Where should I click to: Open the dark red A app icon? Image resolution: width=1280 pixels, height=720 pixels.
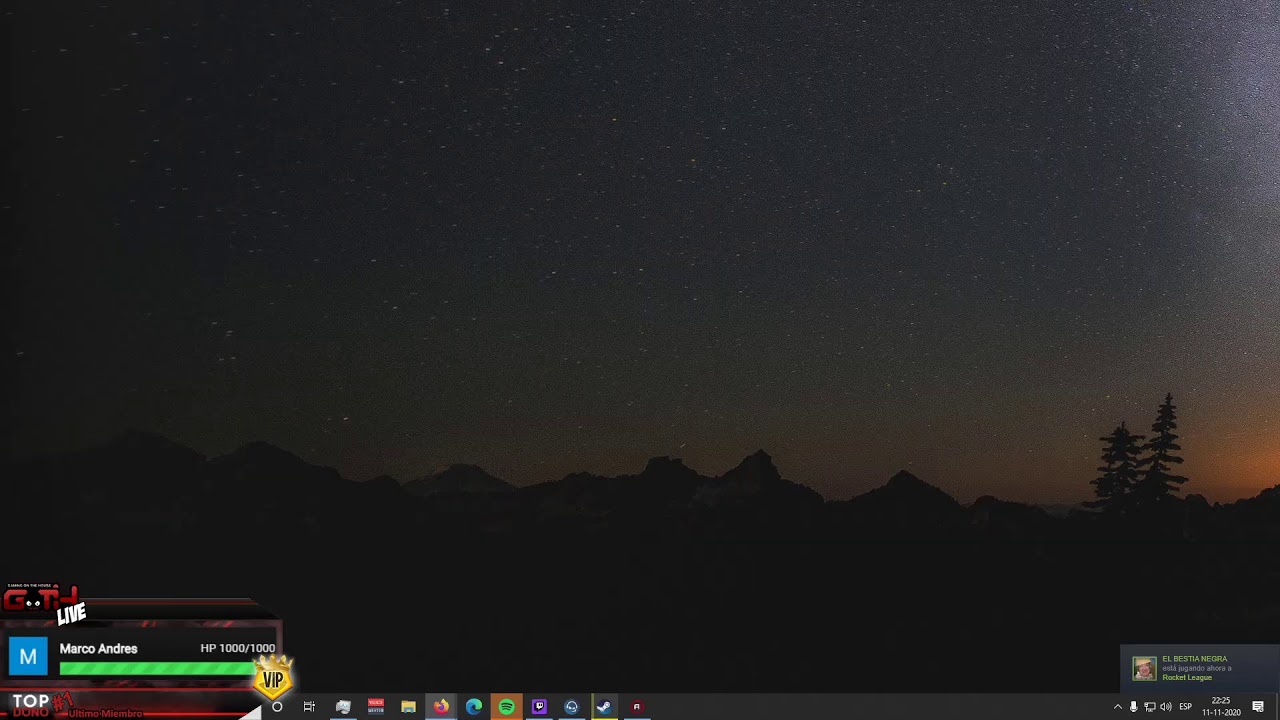636,707
